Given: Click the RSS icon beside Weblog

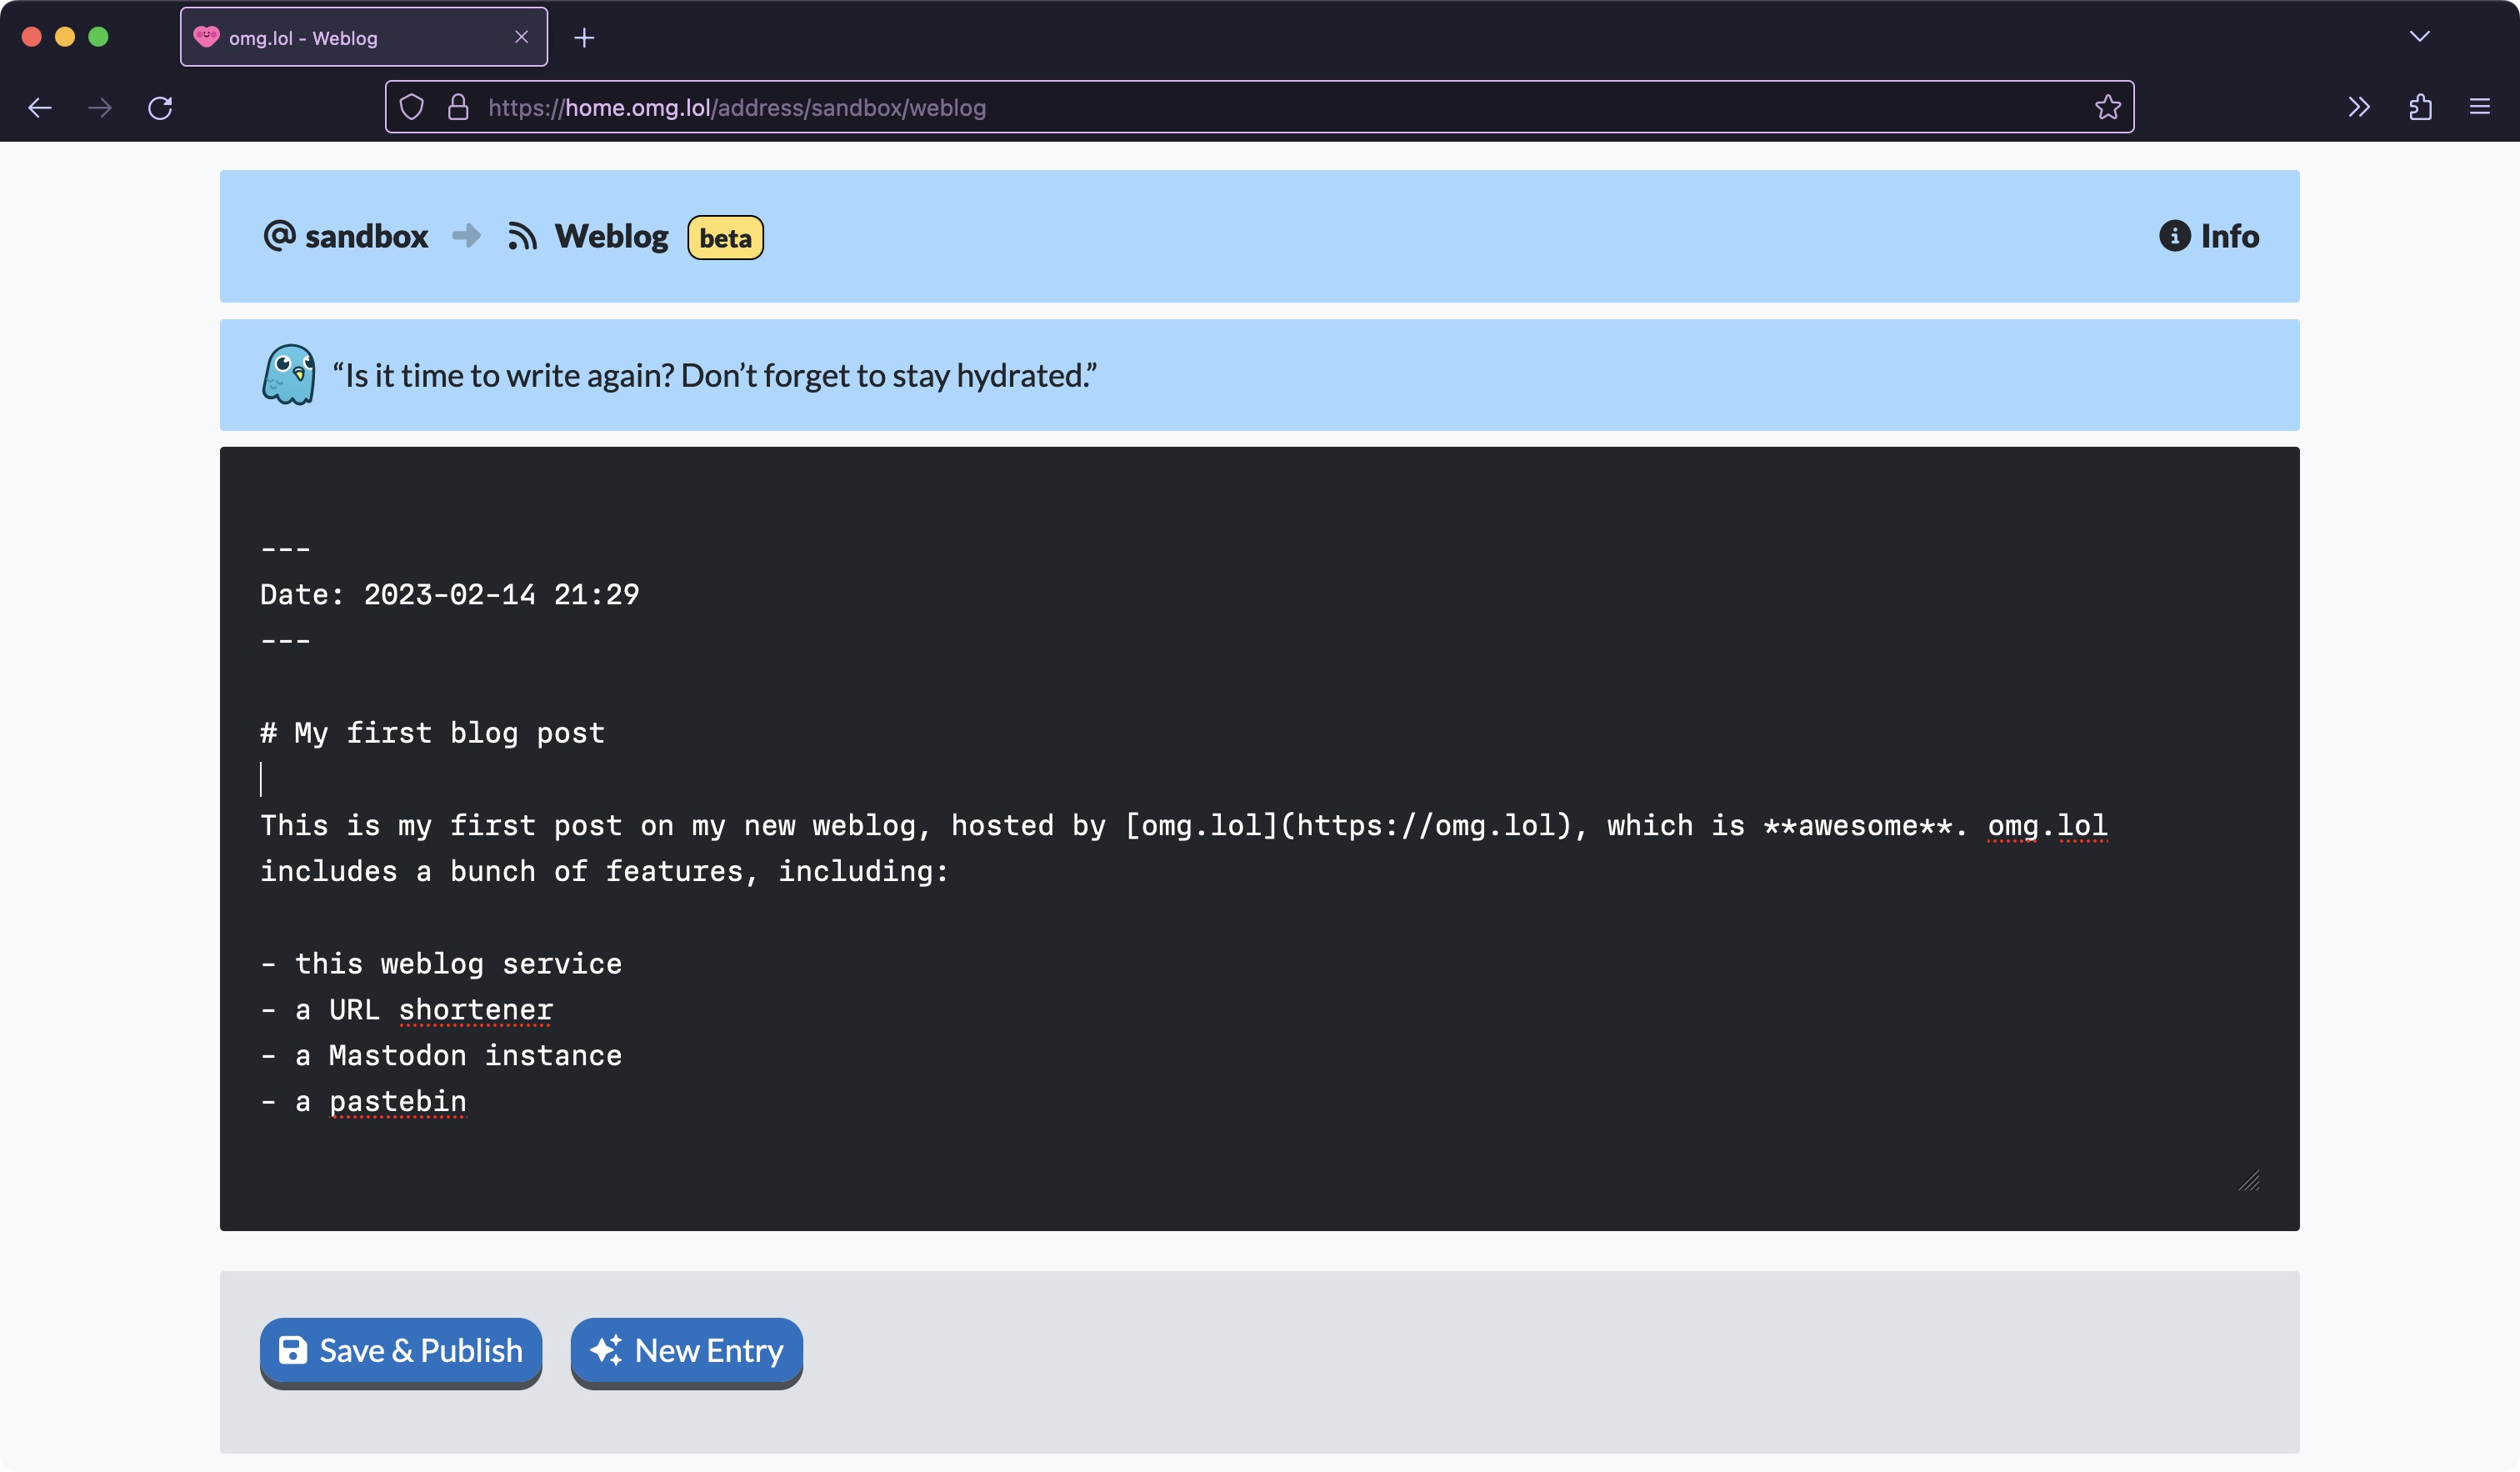Looking at the screenshot, I should [522, 237].
